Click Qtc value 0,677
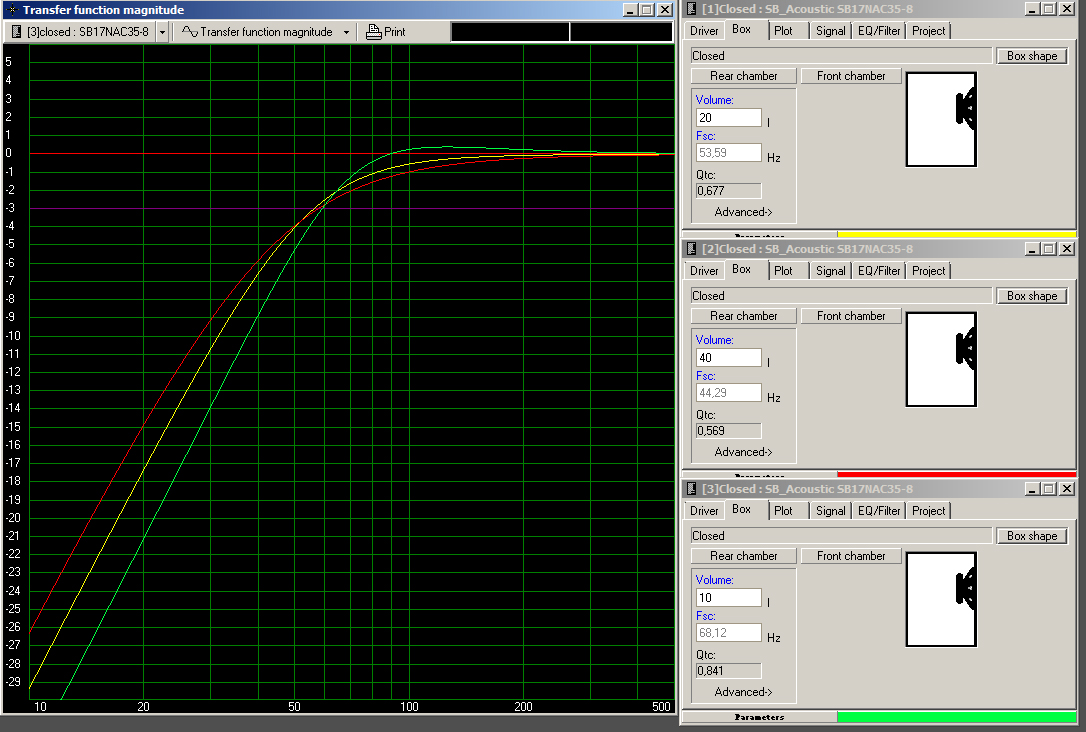Screen dimensions: 1086x732 click(729, 190)
